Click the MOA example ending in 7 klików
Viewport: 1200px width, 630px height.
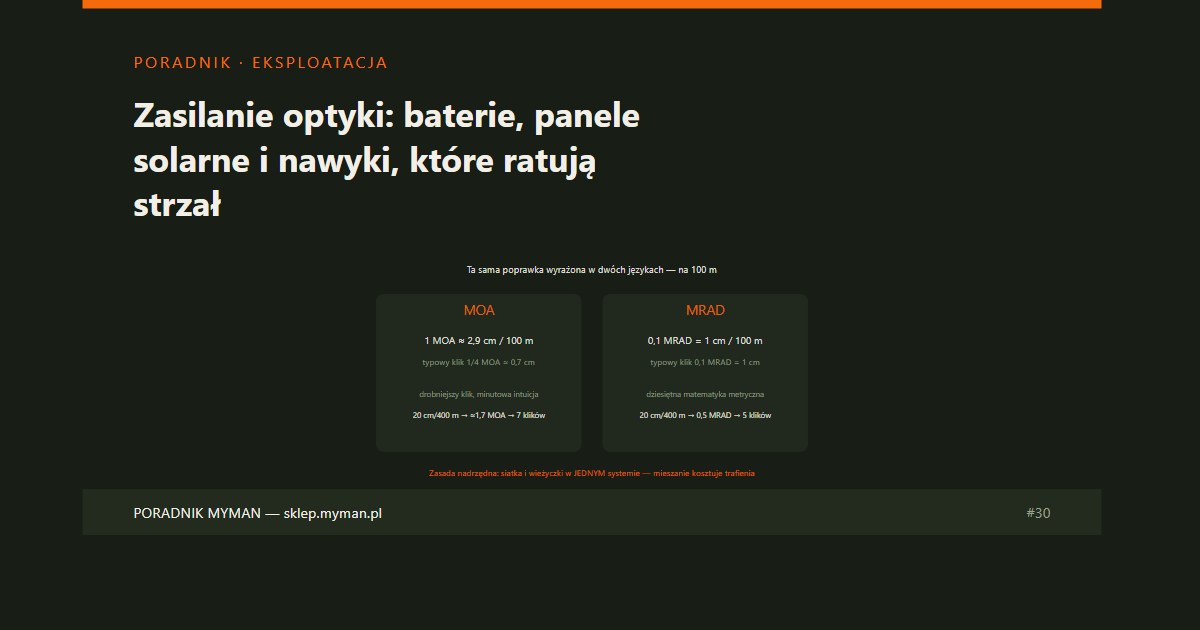pyautogui.click(x=479, y=415)
